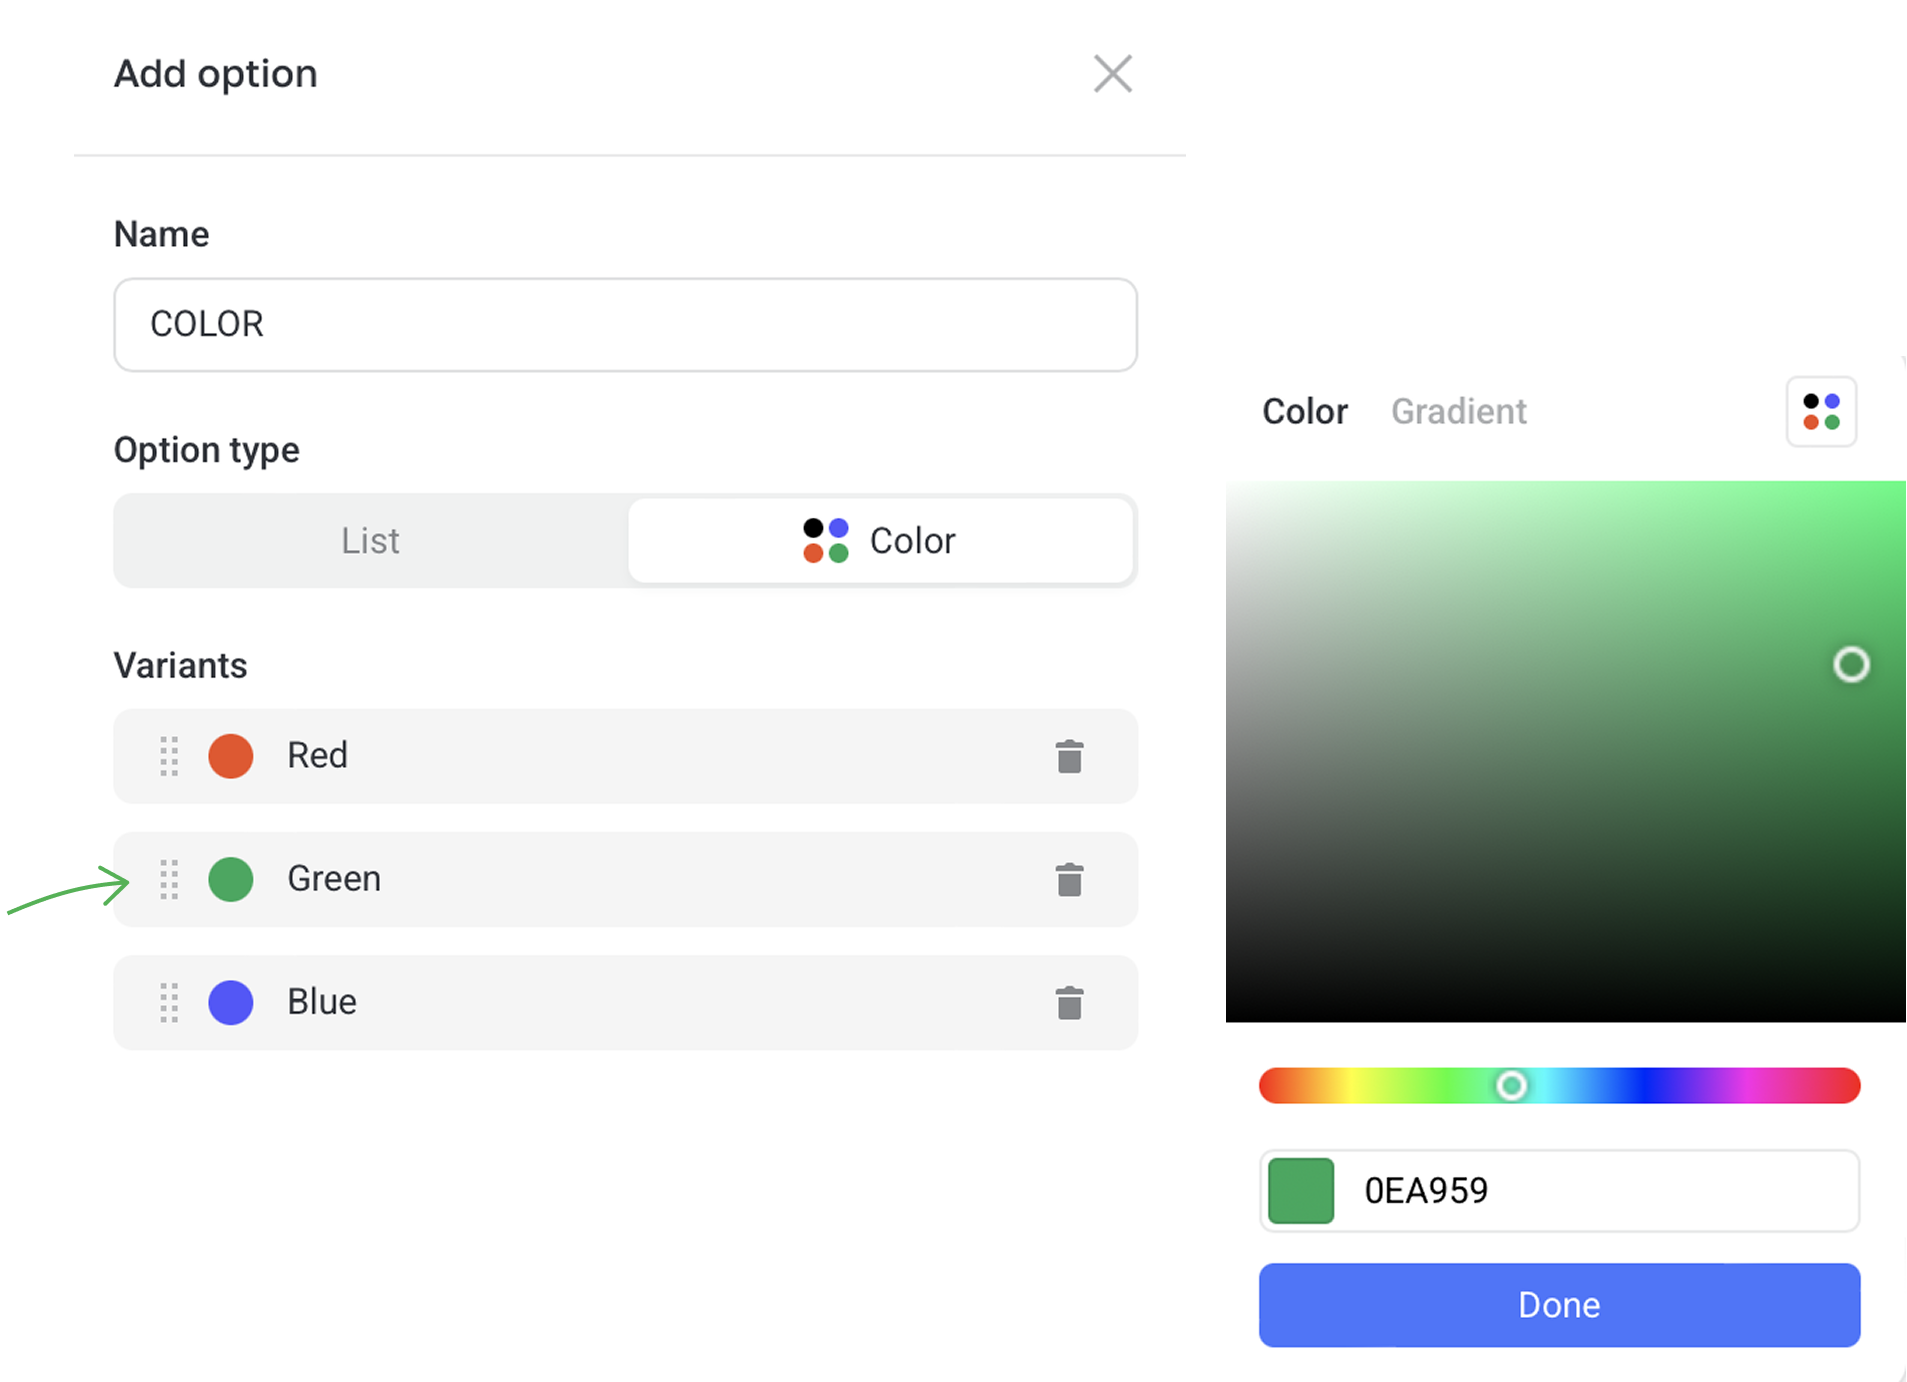Open the Green variant color circle
The width and height of the screenshot is (1907, 1382).
231,879
